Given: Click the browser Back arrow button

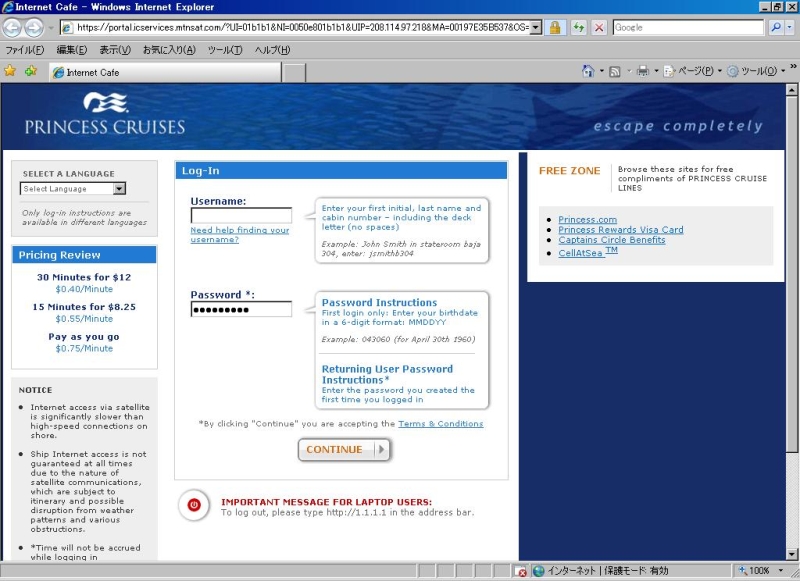Looking at the screenshot, I should pos(12,28).
